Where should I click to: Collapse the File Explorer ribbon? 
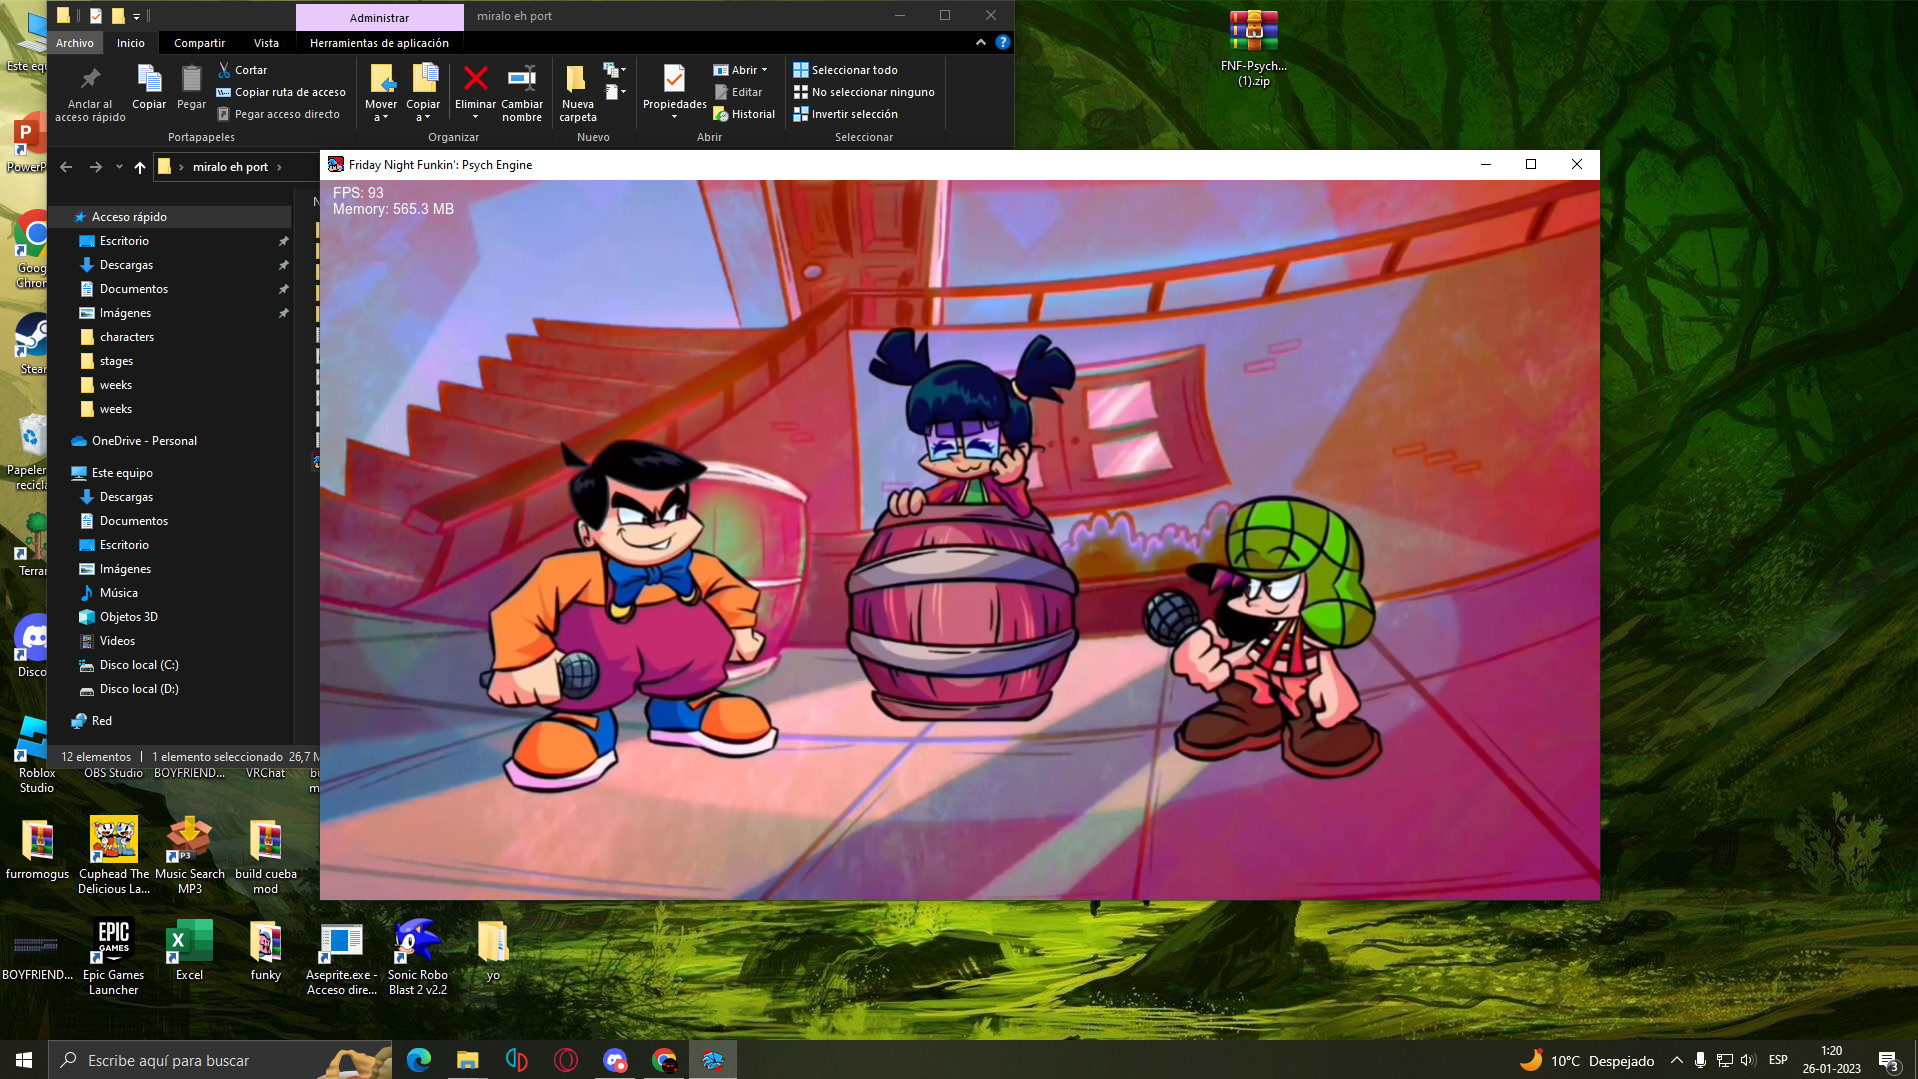click(980, 42)
